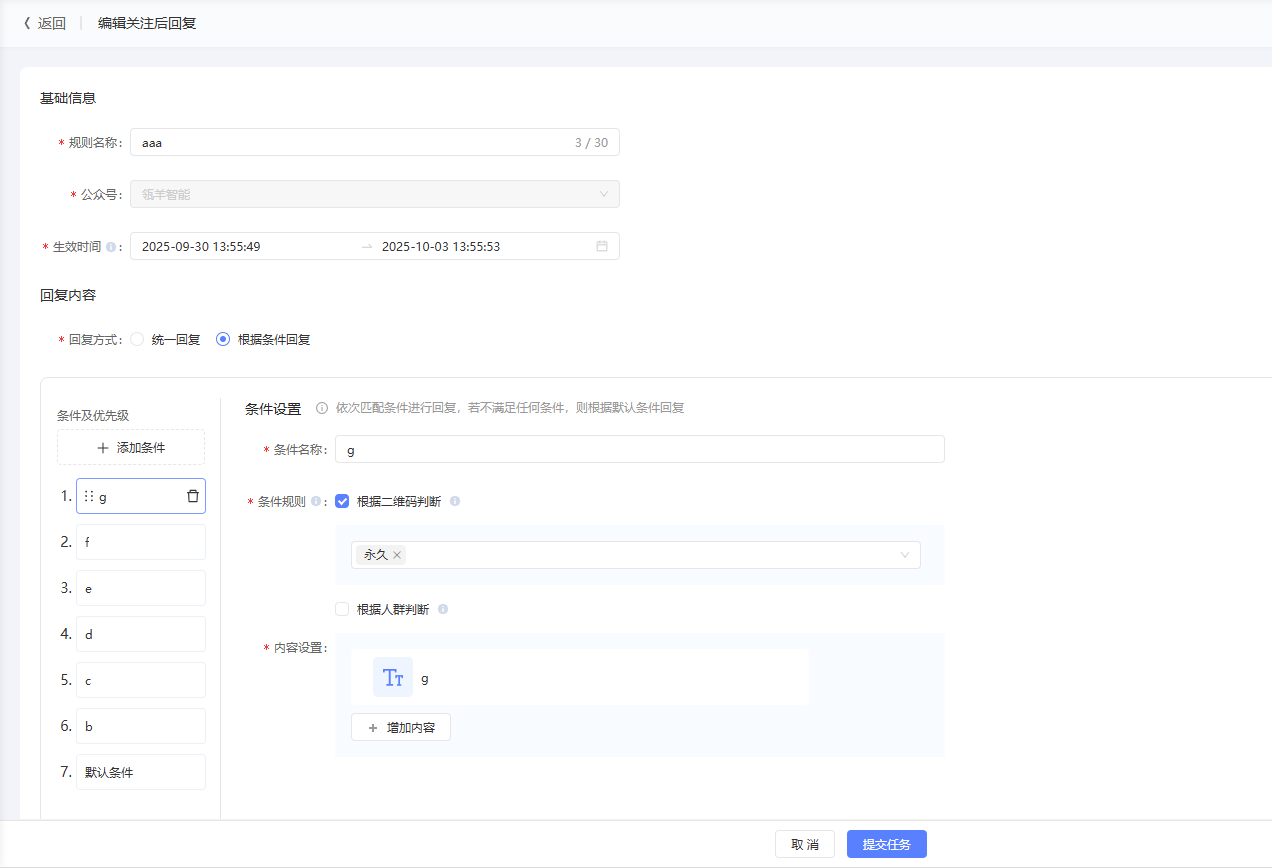Click the 添加条件 button
Viewport: 1272px width, 868px height.
point(131,447)
